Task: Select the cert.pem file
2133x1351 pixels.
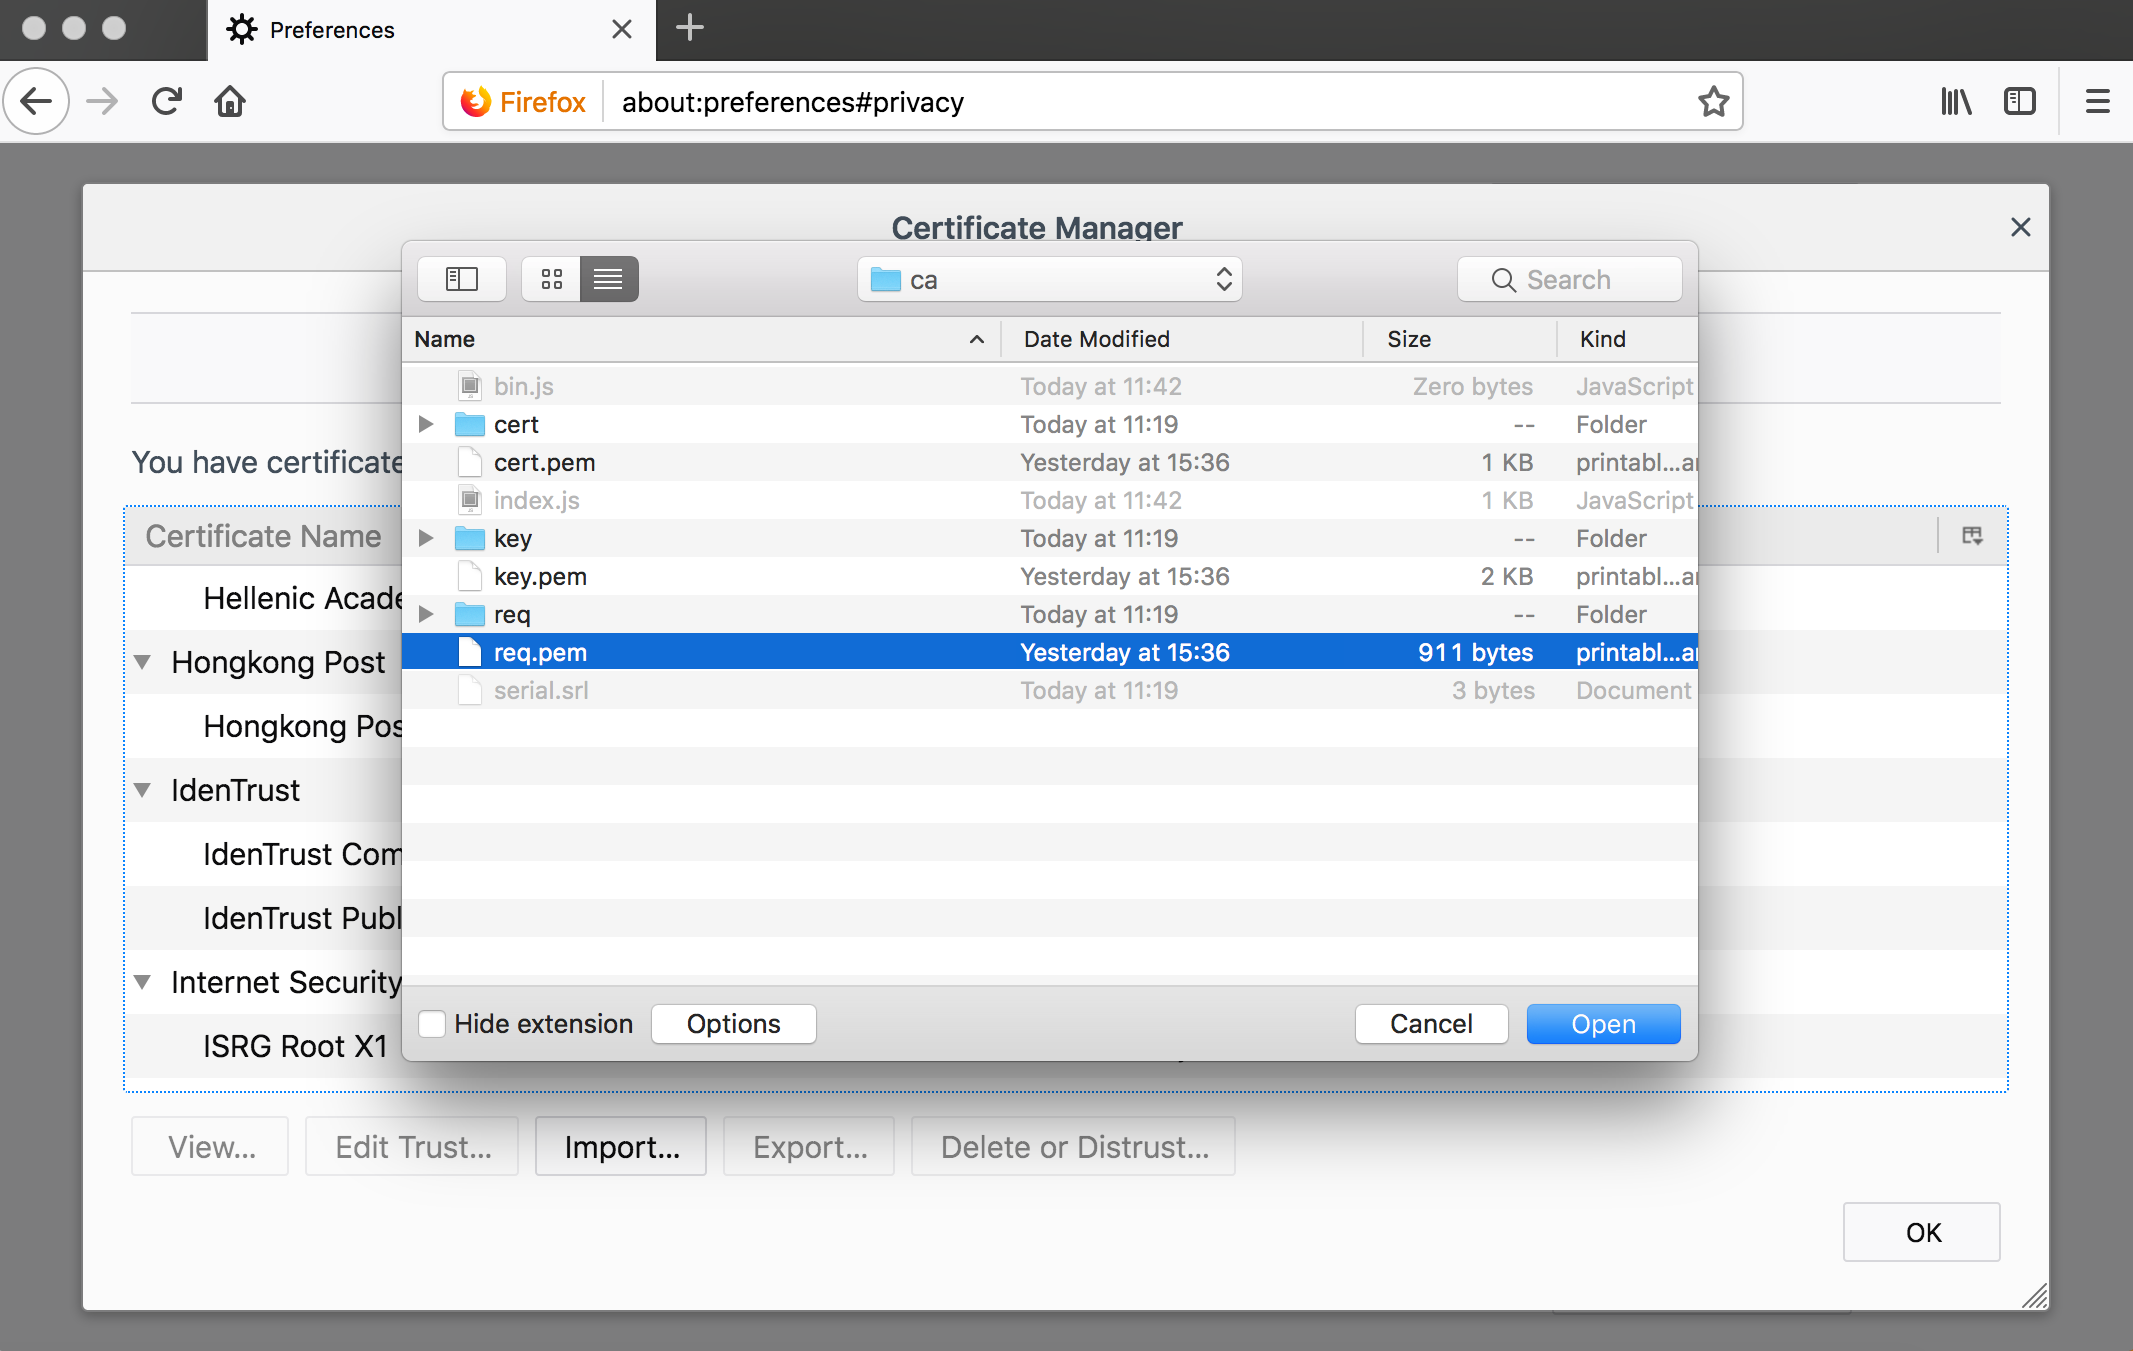Action: click(x=544, y=462)
